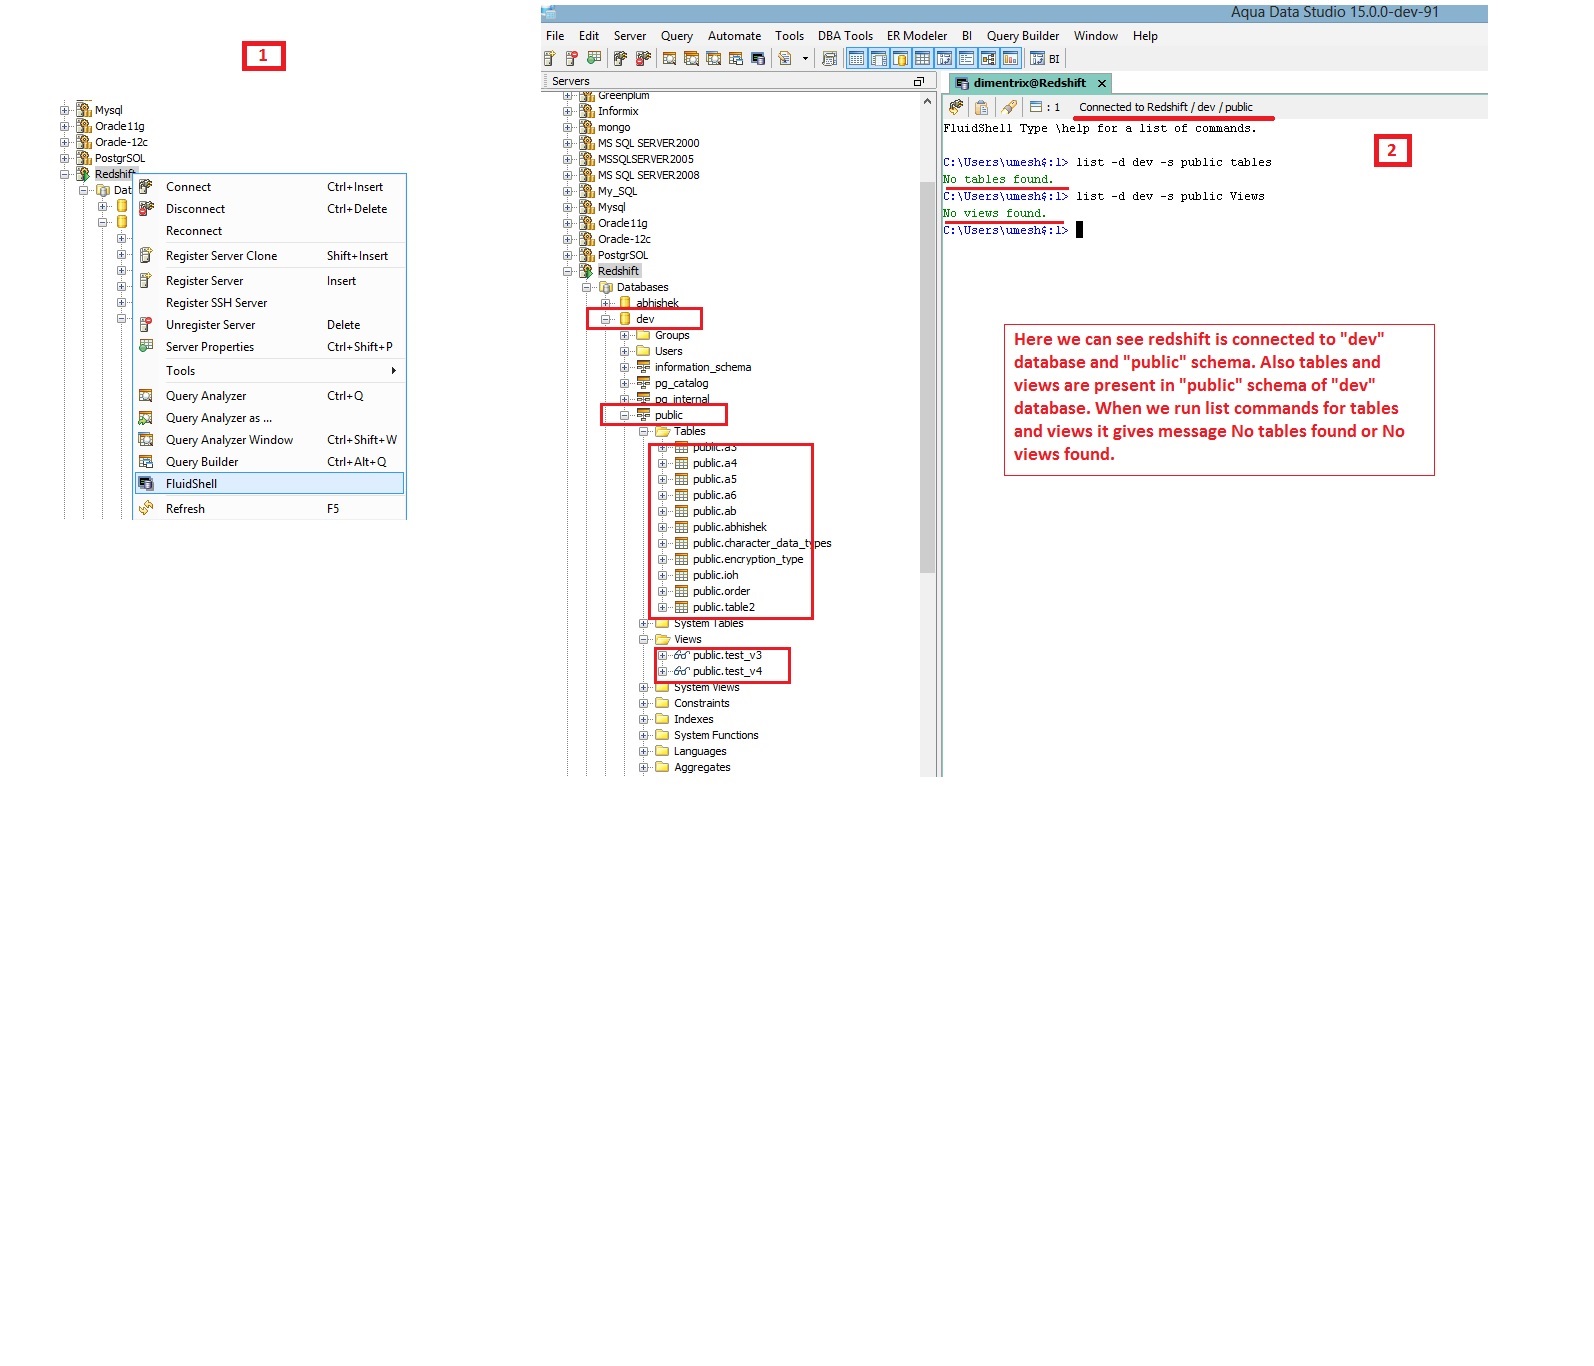This screenshot has width=1594, height=1366.
Task: Open the DBA Tools menu
Action: tap(845, 36)
